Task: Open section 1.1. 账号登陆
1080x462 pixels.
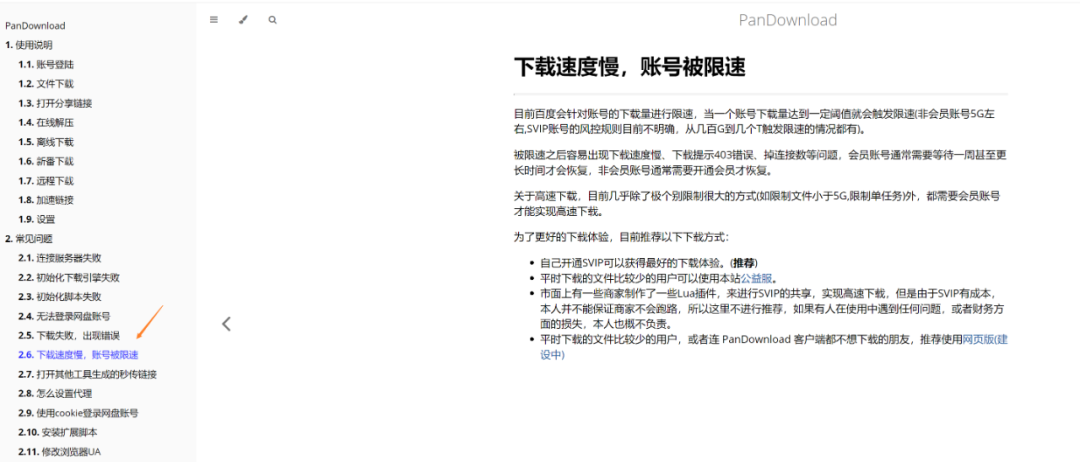Action: 46,64
